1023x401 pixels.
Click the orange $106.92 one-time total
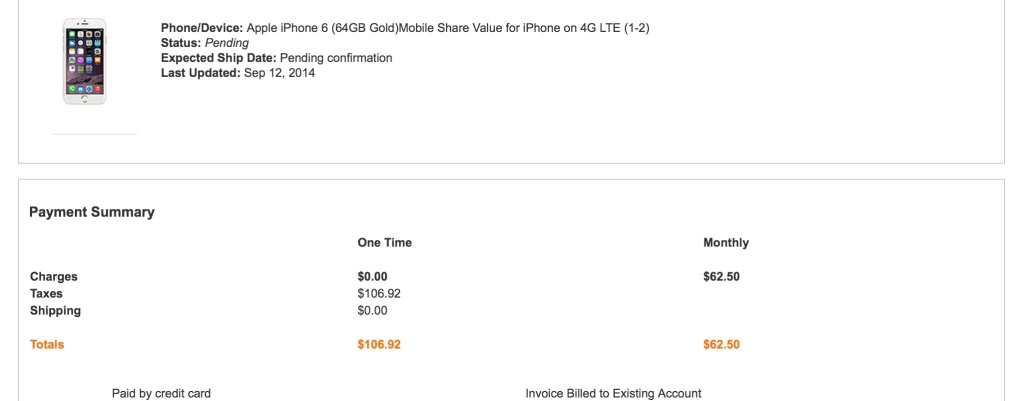click(378, 345)
